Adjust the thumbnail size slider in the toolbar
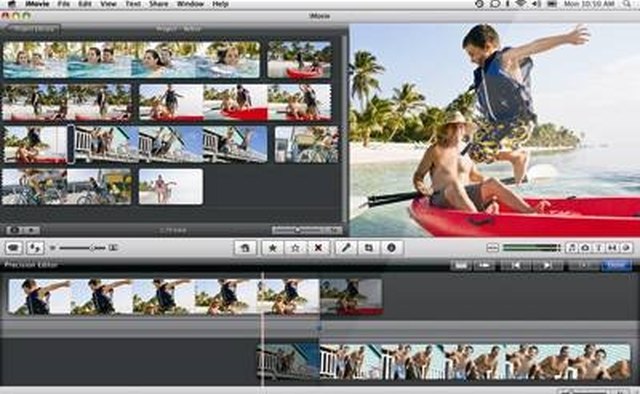The height and width of the screenshot is (394, 640). 83,248
